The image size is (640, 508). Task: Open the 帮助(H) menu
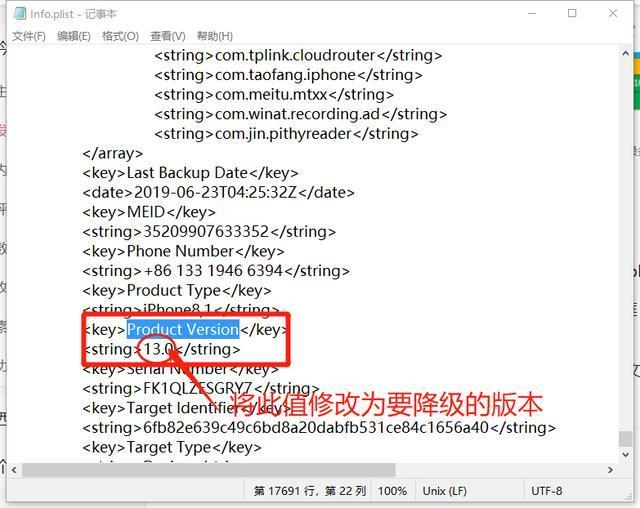215,36
